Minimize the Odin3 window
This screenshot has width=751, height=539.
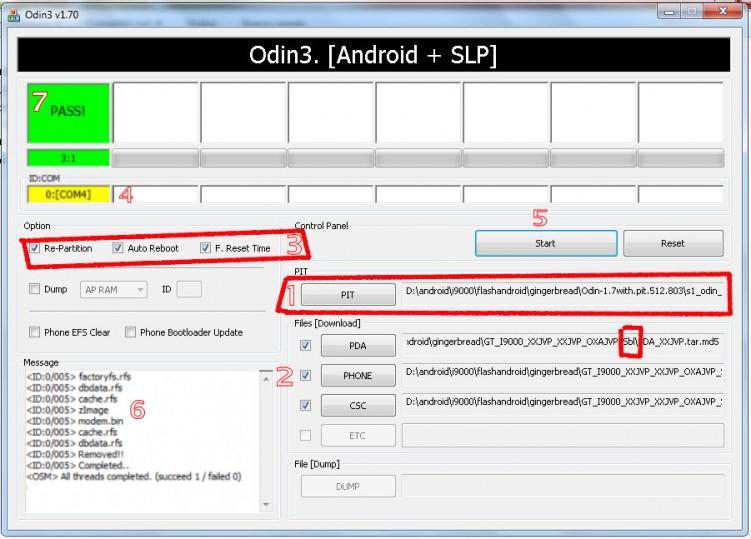[669, 11]
